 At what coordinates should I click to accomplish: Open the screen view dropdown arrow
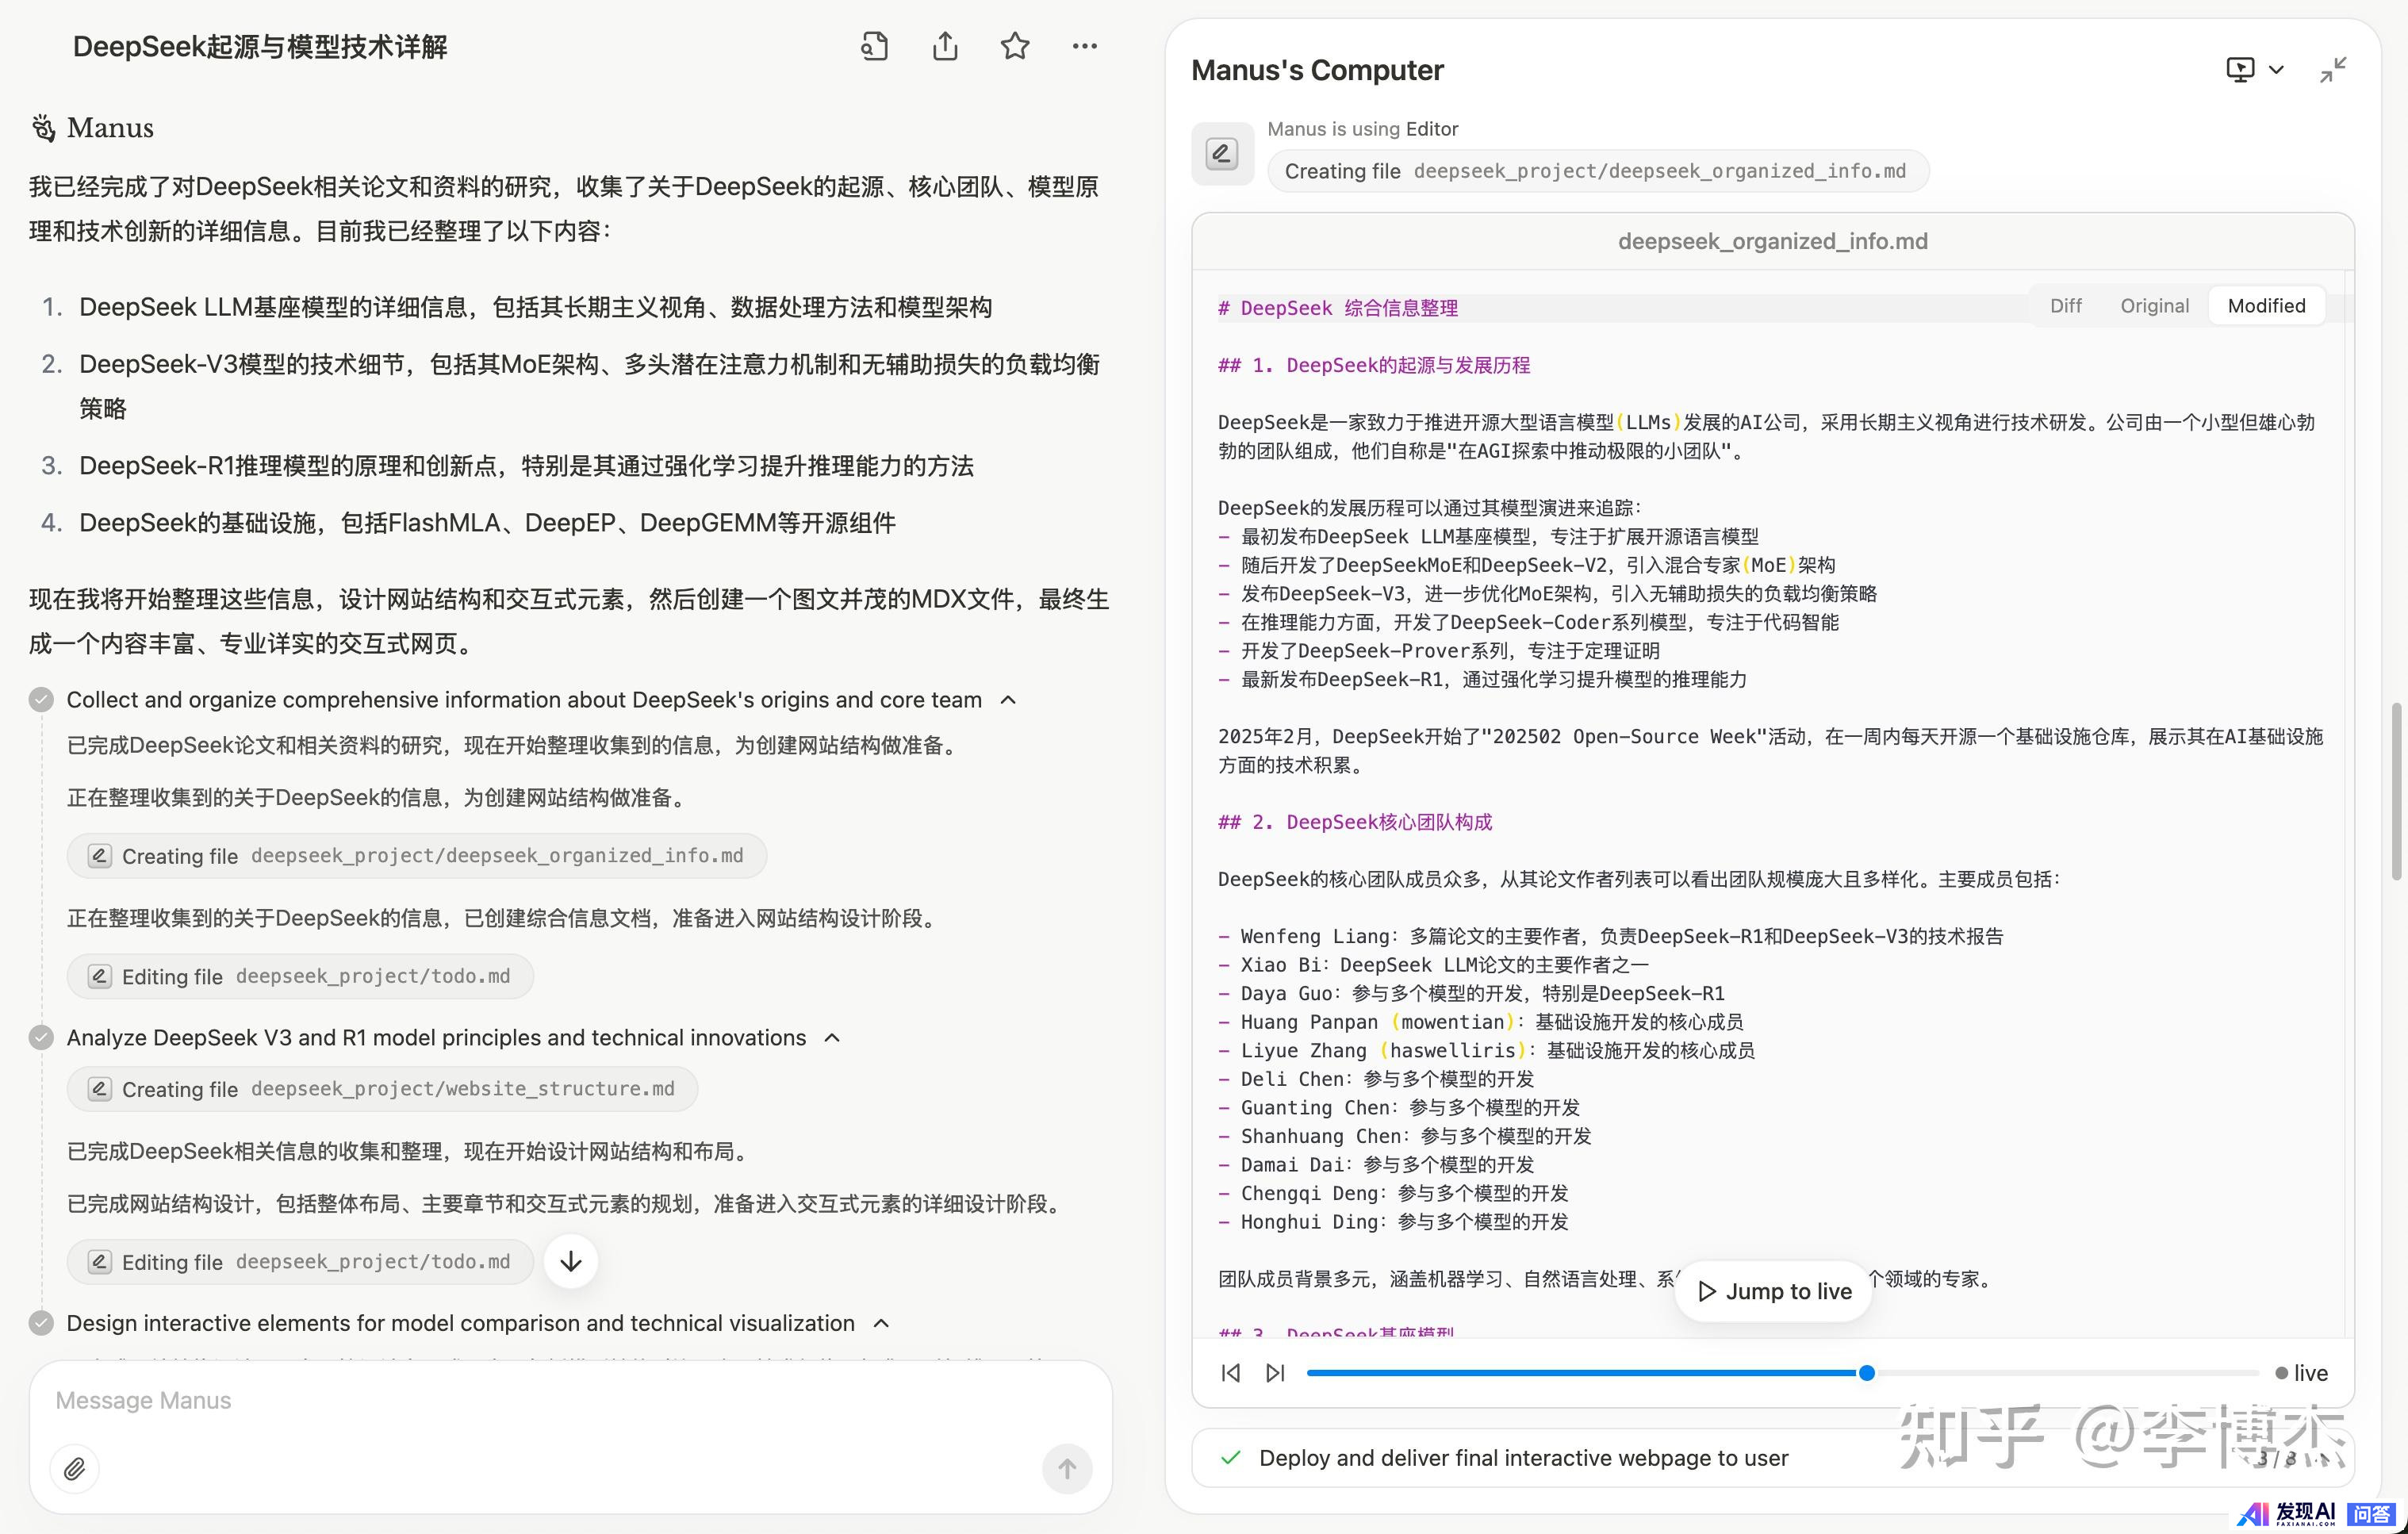[x=2277, y=70]
